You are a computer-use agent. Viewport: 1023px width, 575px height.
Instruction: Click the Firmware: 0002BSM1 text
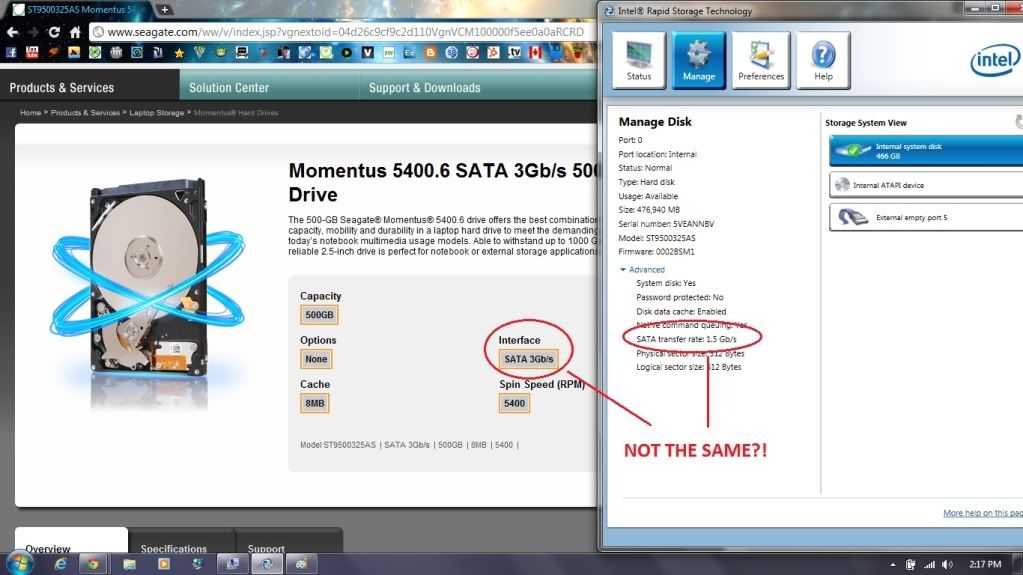pyautogui.click(x=656, y=251)
